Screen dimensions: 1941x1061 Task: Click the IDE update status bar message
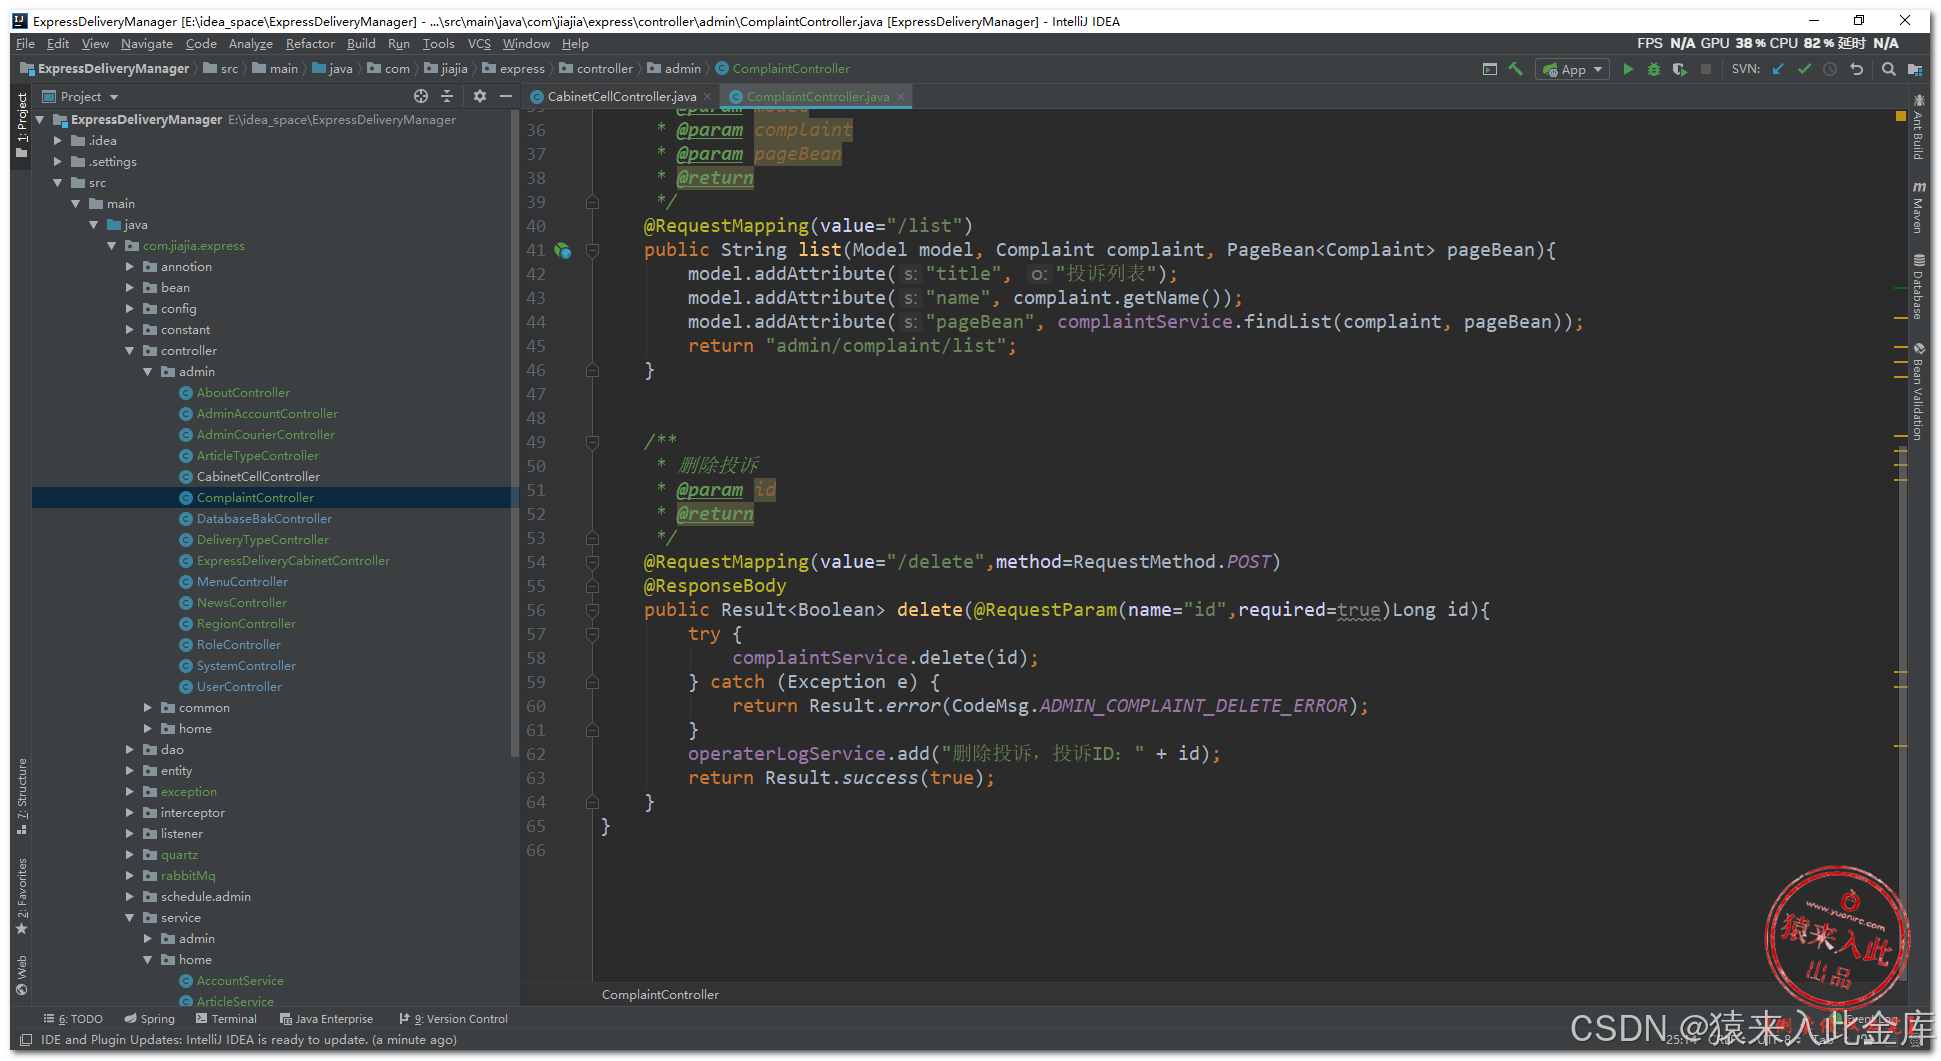[x=249, y=1040]
